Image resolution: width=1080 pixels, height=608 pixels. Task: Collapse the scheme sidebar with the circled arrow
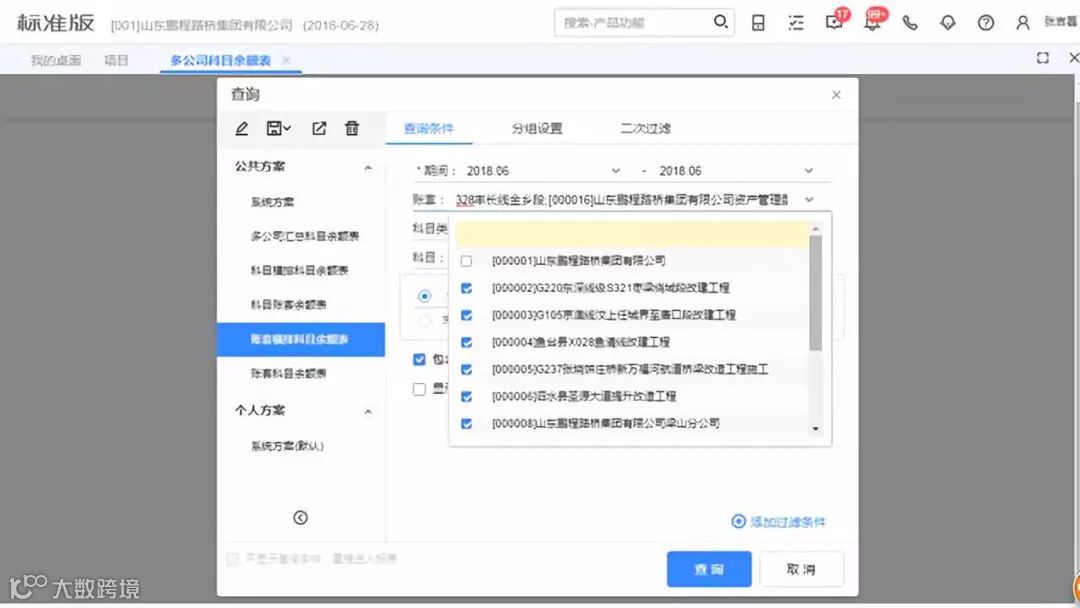(300, 517)
